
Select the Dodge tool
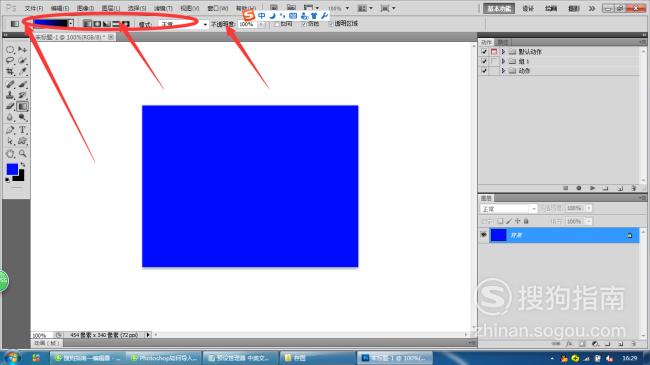22,117
